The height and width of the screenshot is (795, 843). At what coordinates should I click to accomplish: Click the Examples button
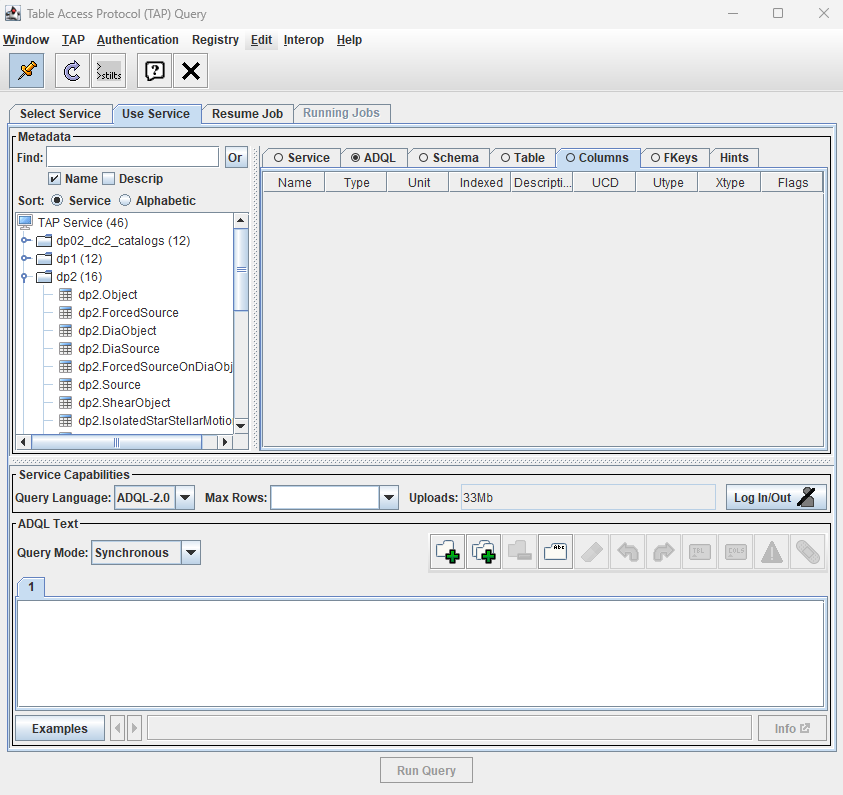pyautogui.click(x=60, y=728)
